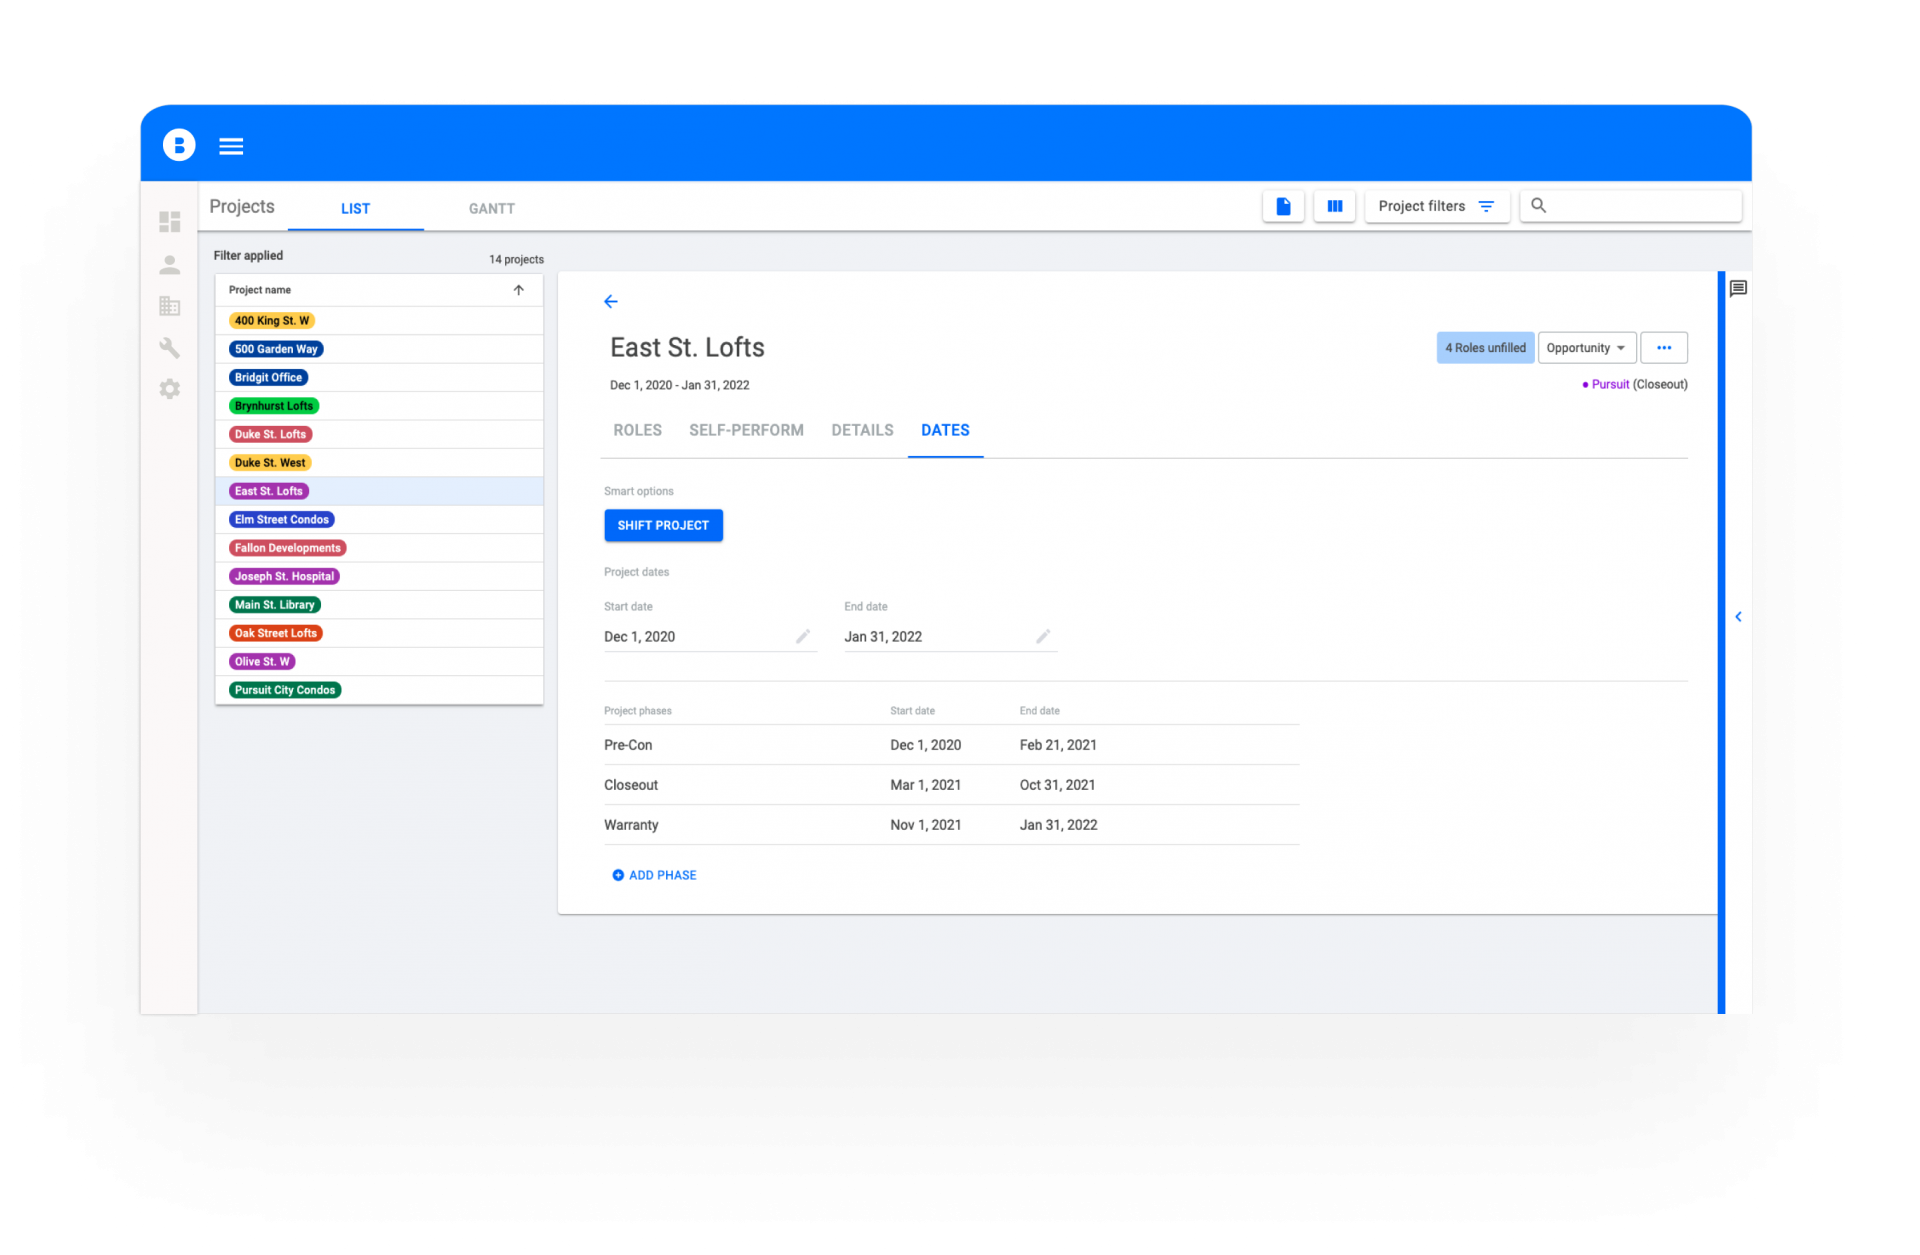Open the people icon in the sidebar
Viewport: 1920px width, 1255px height.
tap(170, 264)
